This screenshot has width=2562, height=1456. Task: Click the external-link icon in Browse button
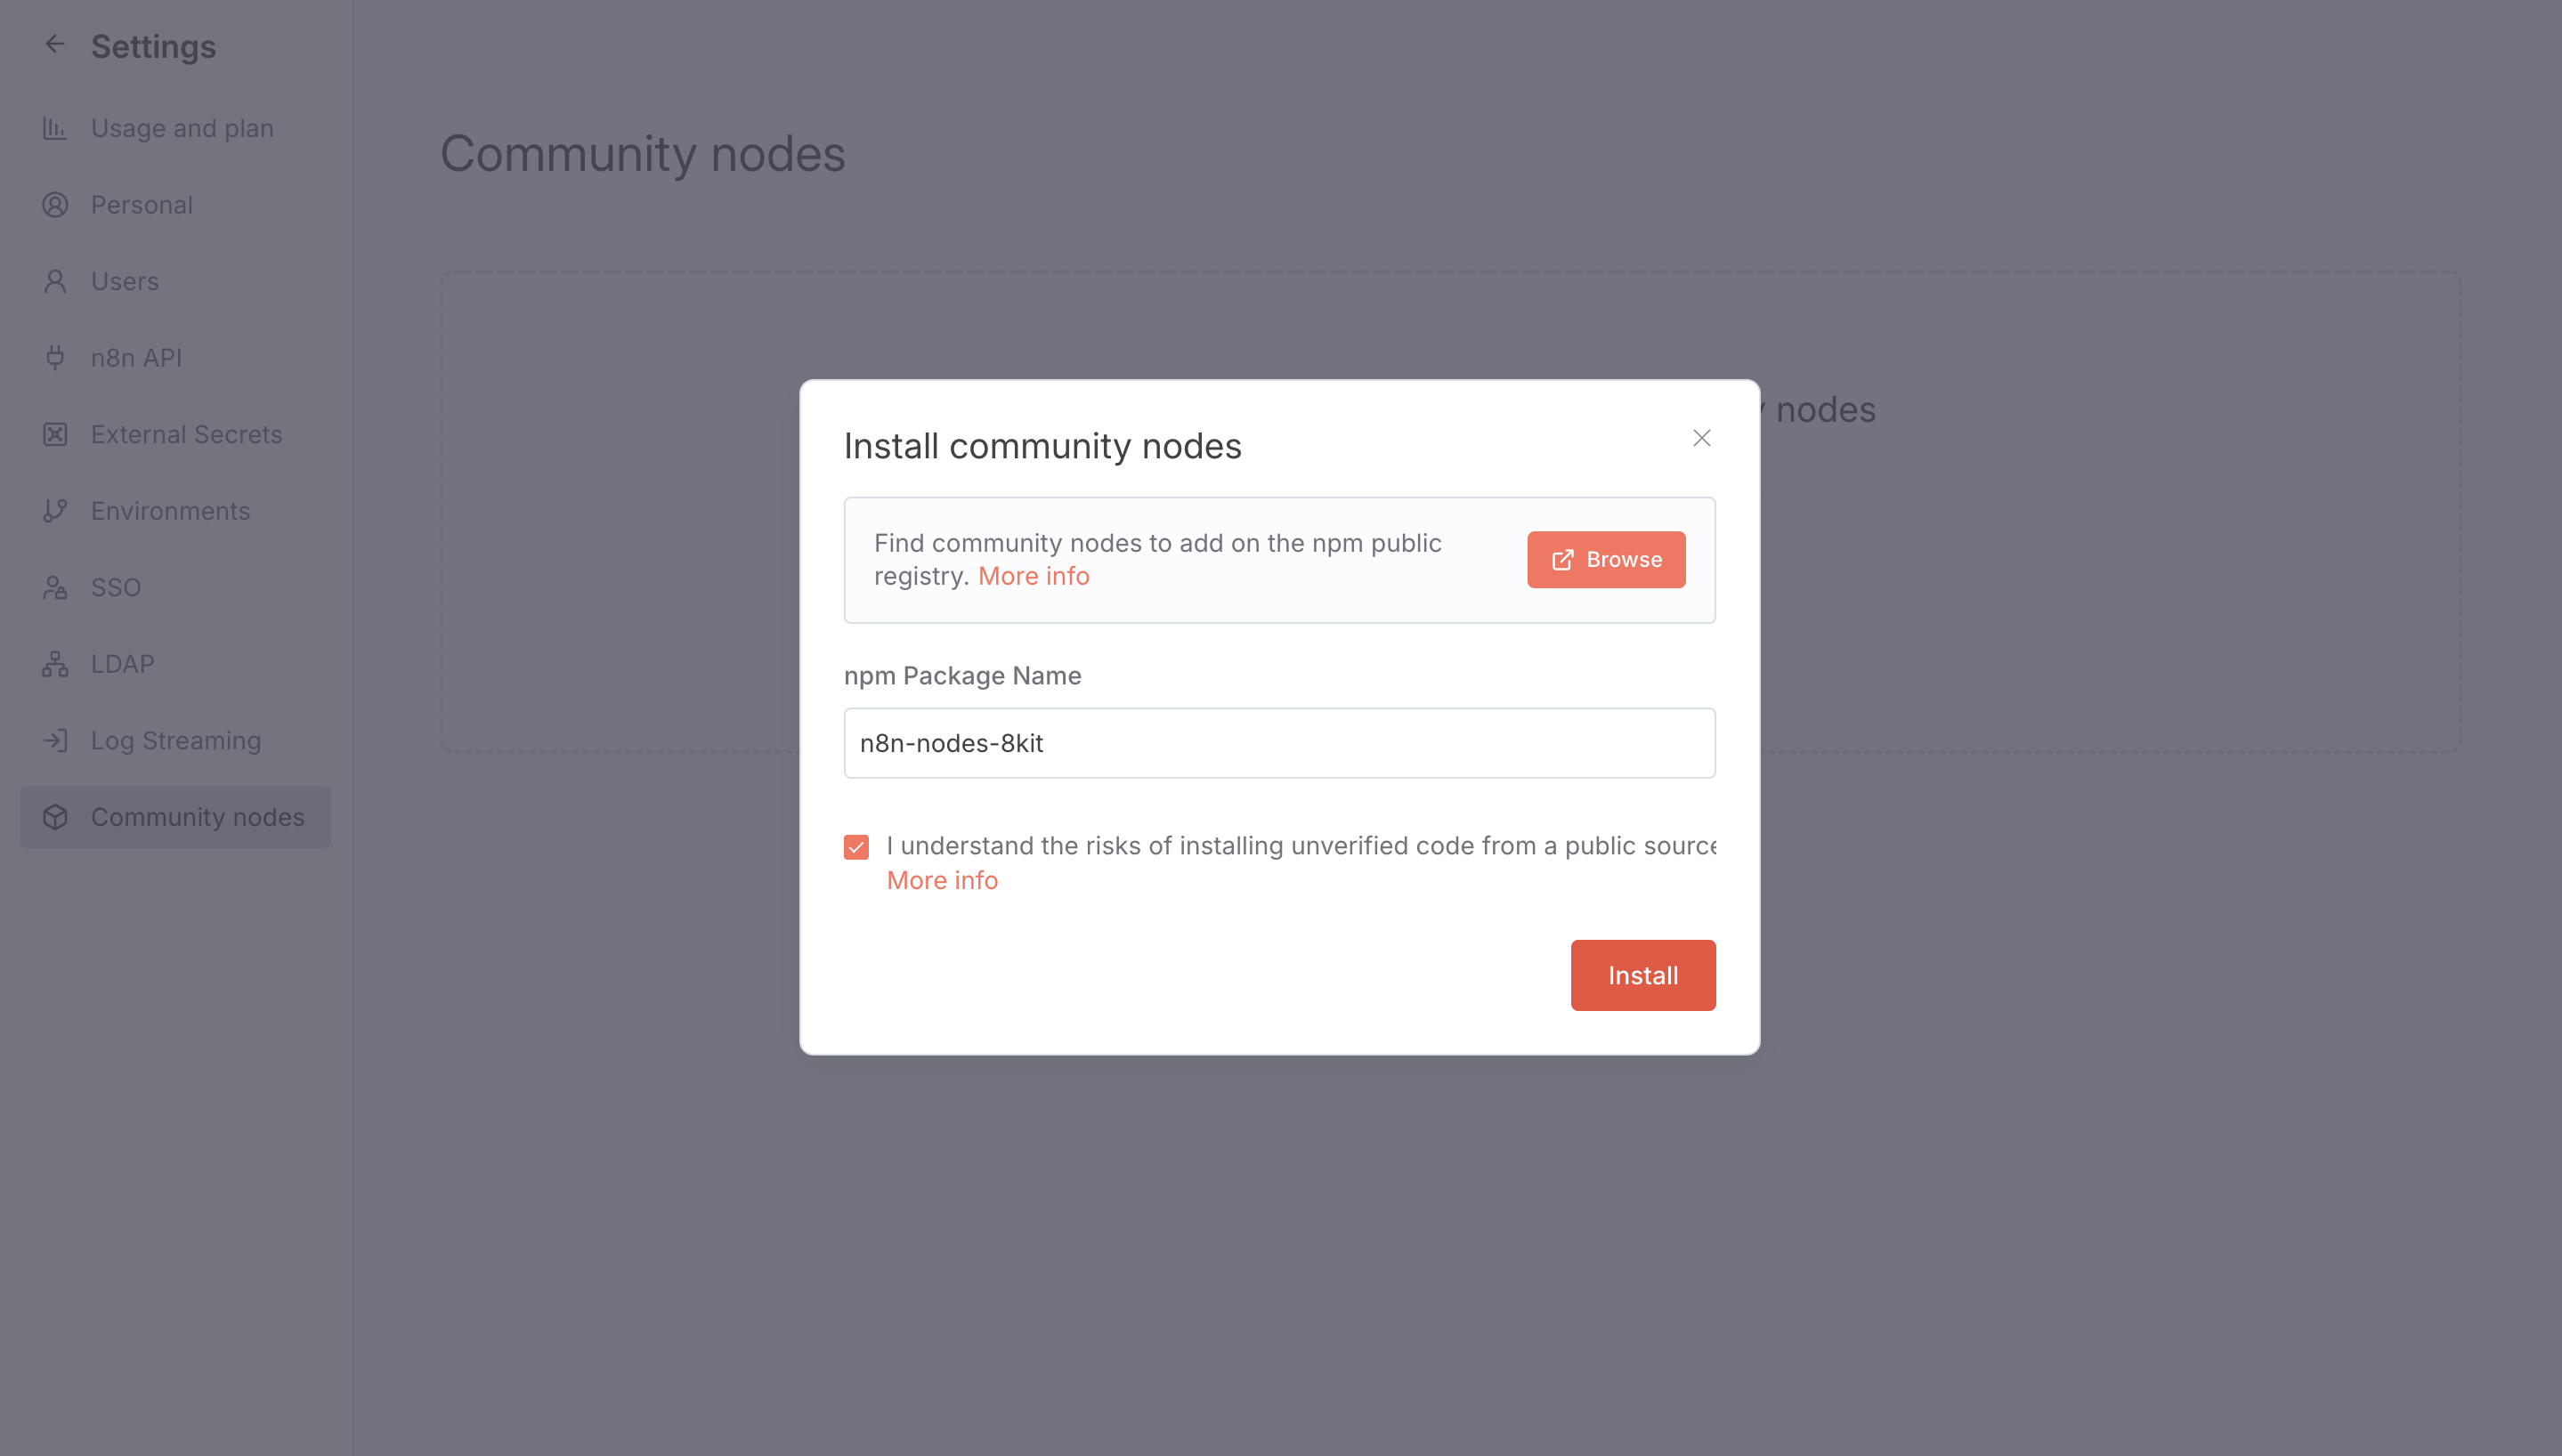1562,560
